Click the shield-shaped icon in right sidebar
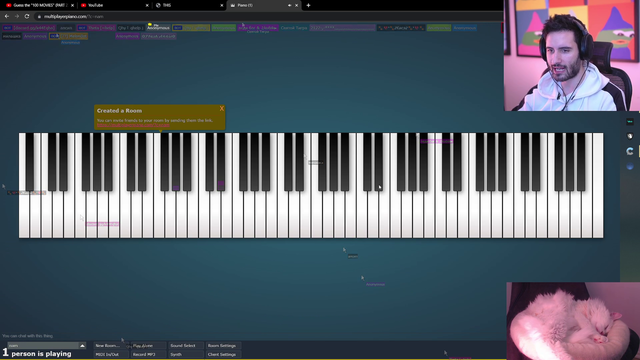 tap(630, 136)
